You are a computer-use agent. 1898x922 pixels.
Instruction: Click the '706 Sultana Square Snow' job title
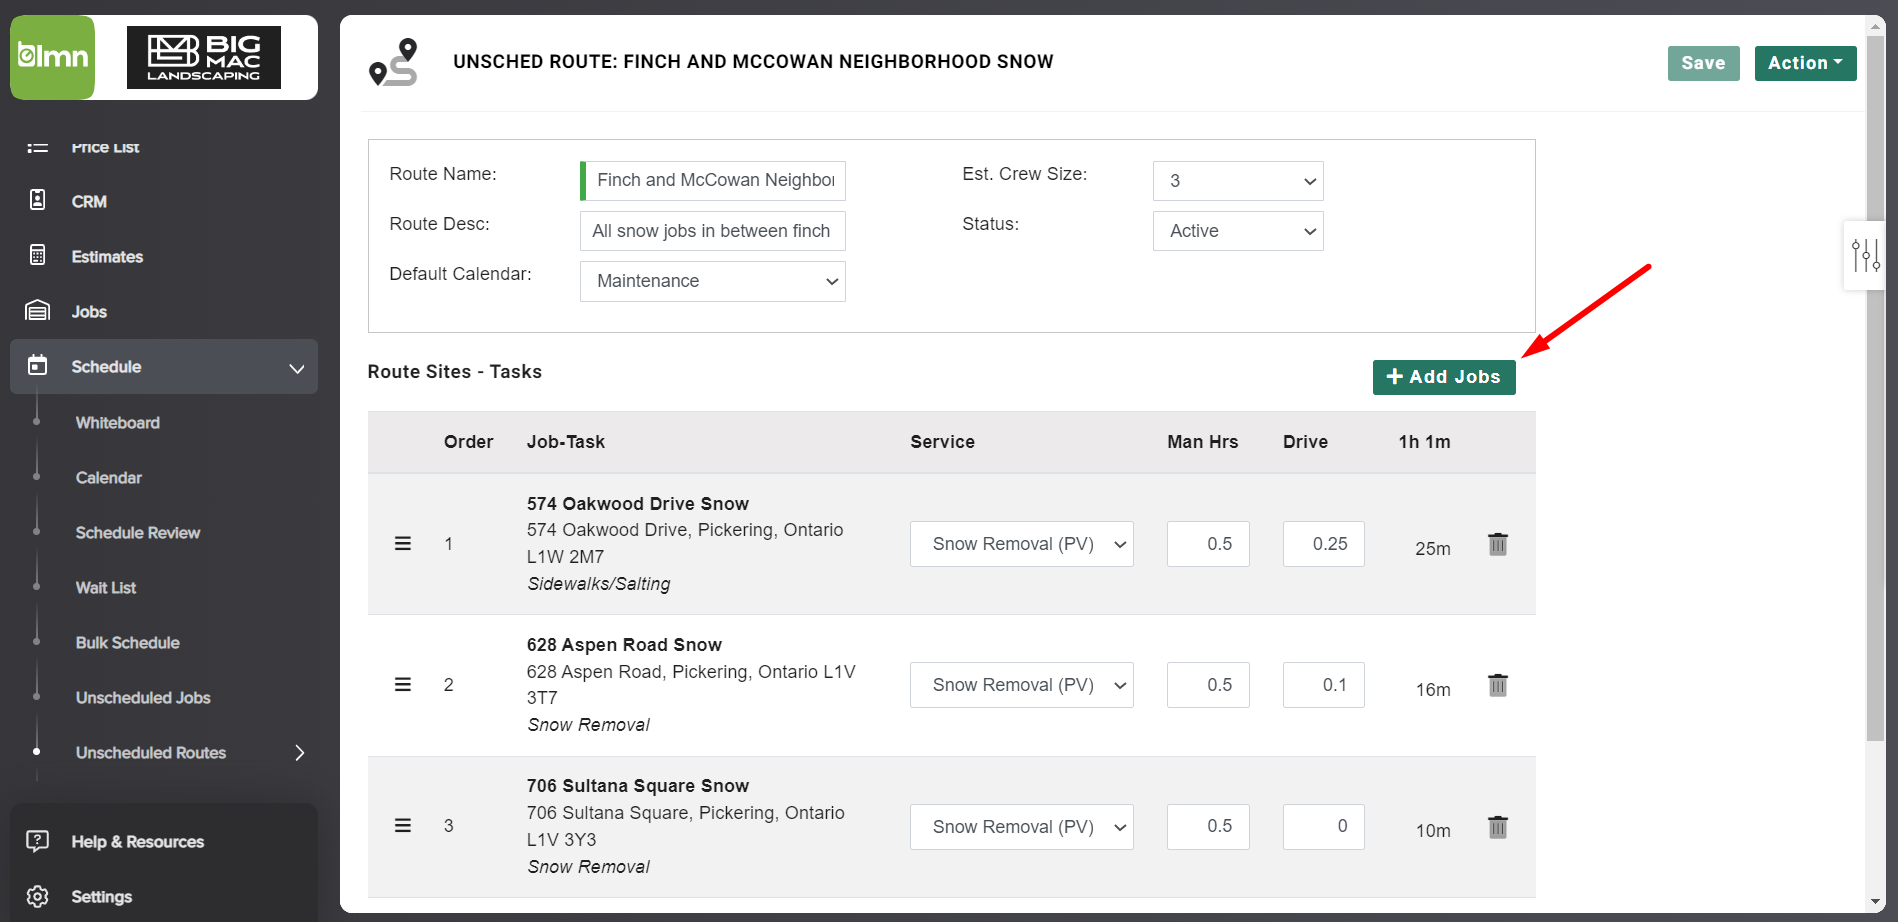[x=638, y=786]
